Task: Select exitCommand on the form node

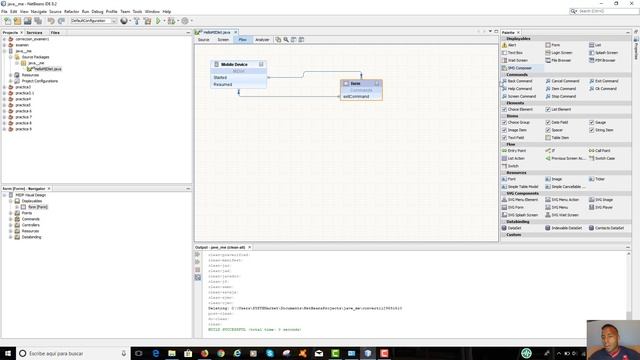Action: click(356, 97)
